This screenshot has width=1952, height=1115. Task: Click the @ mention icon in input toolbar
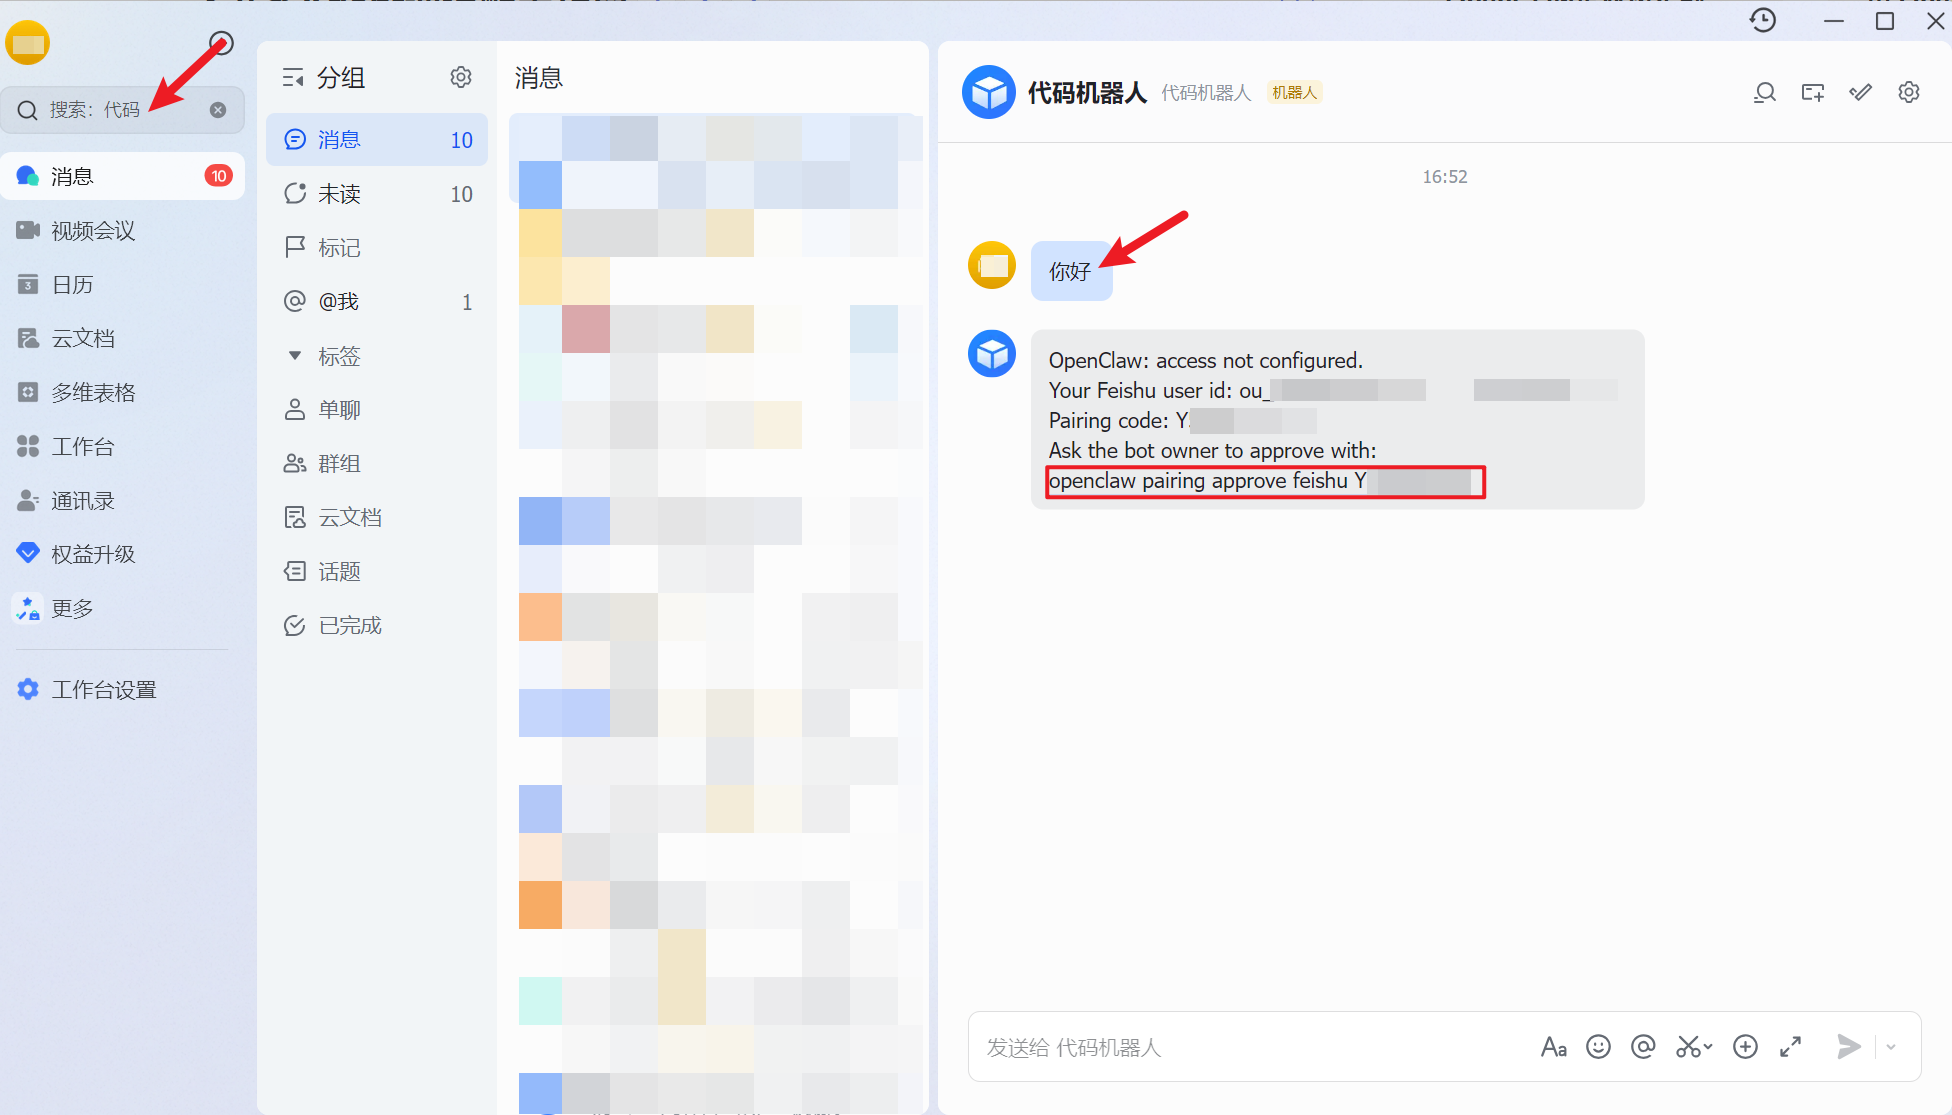click(x=1643, y=1047)
